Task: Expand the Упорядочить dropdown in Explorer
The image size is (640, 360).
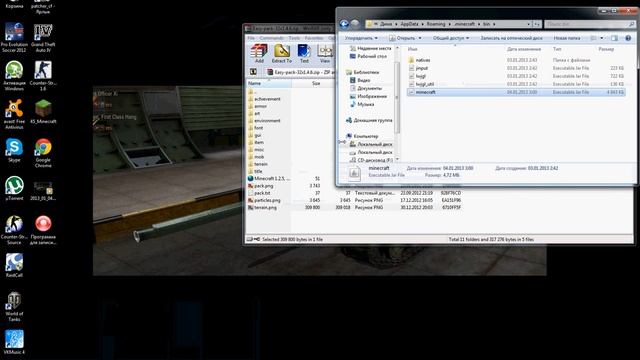Action: [361, 38]
